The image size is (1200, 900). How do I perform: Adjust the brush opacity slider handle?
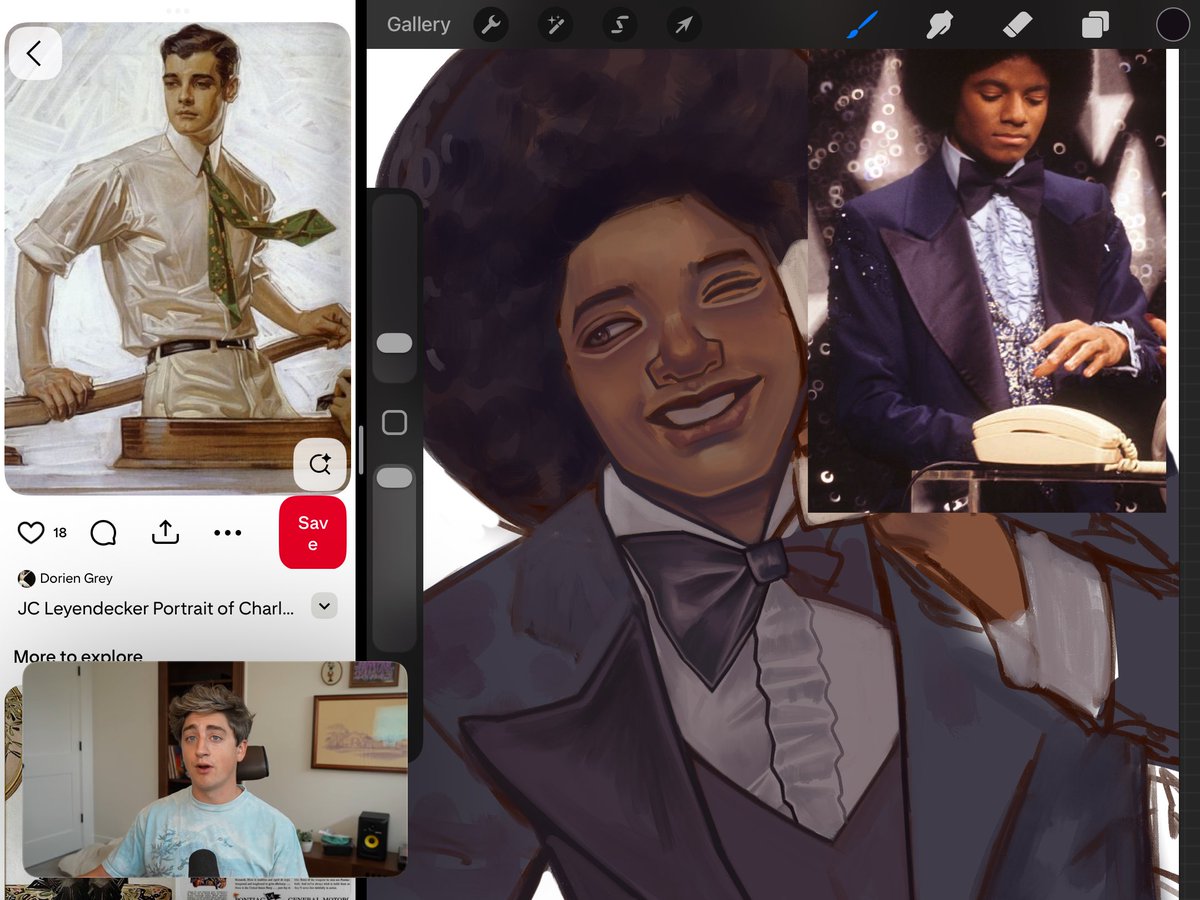tap(394, 478)
